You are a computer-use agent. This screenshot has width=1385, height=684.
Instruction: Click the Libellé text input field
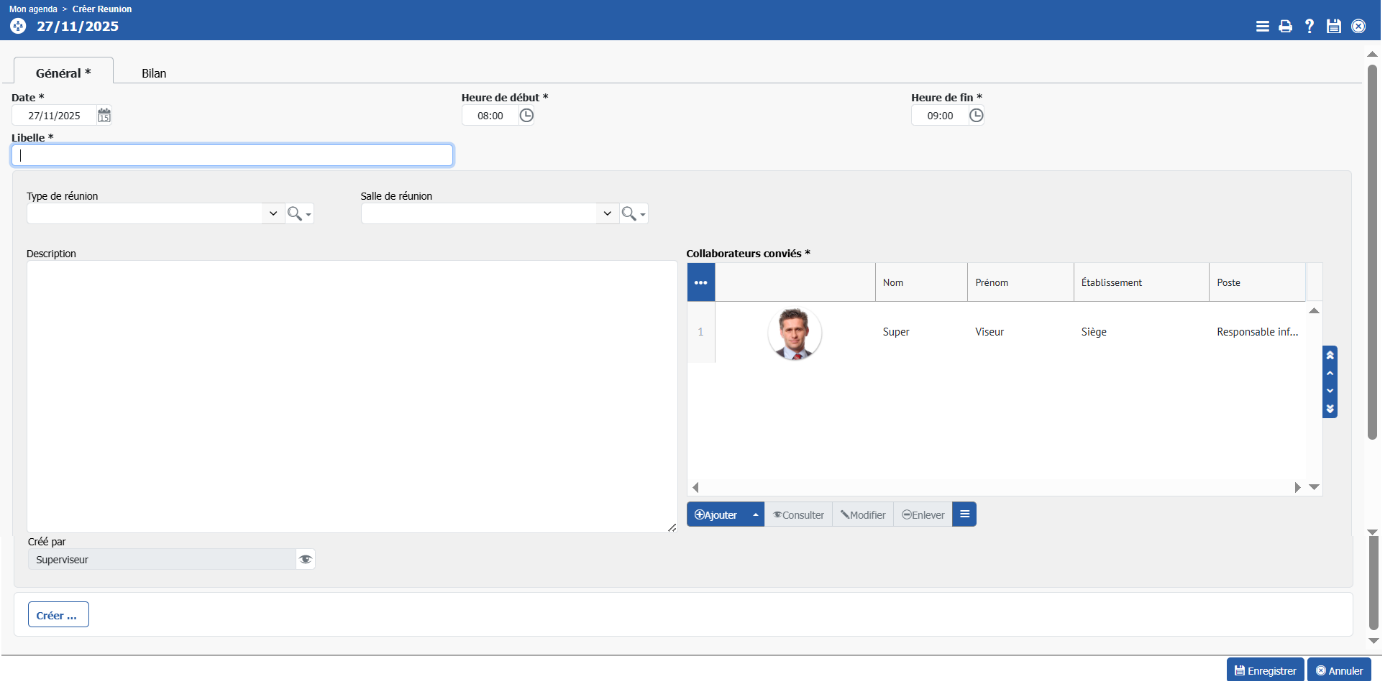(232, 156)
